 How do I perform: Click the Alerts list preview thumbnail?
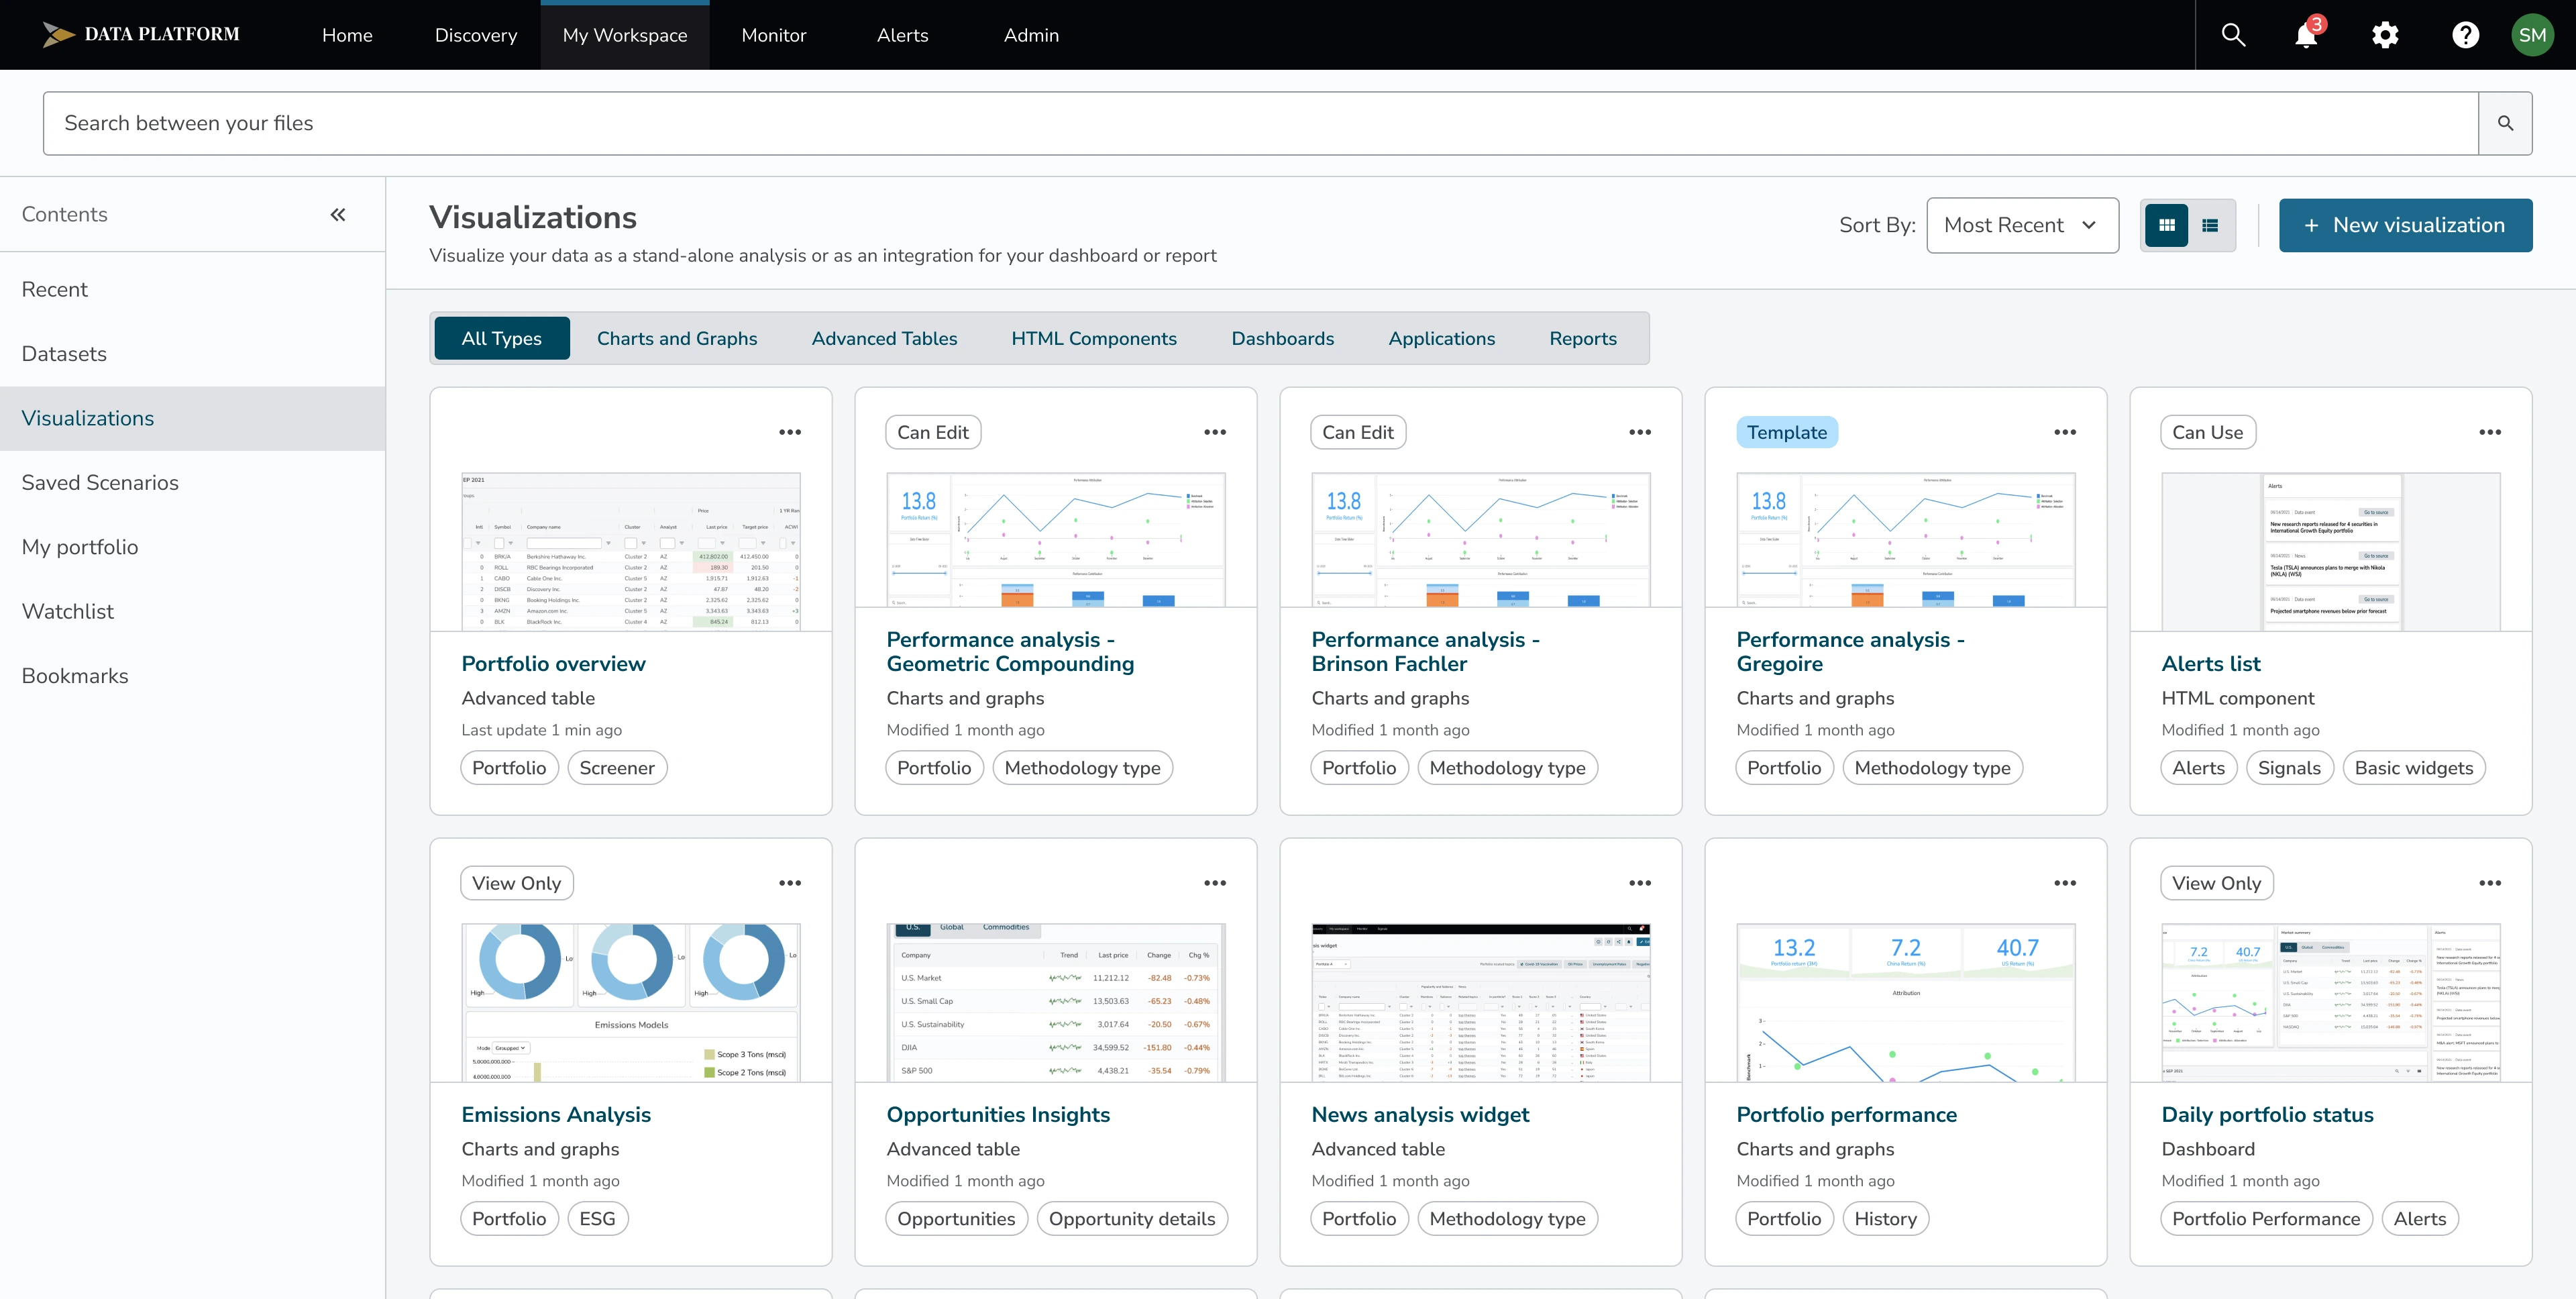click(x=2330, y=551)
